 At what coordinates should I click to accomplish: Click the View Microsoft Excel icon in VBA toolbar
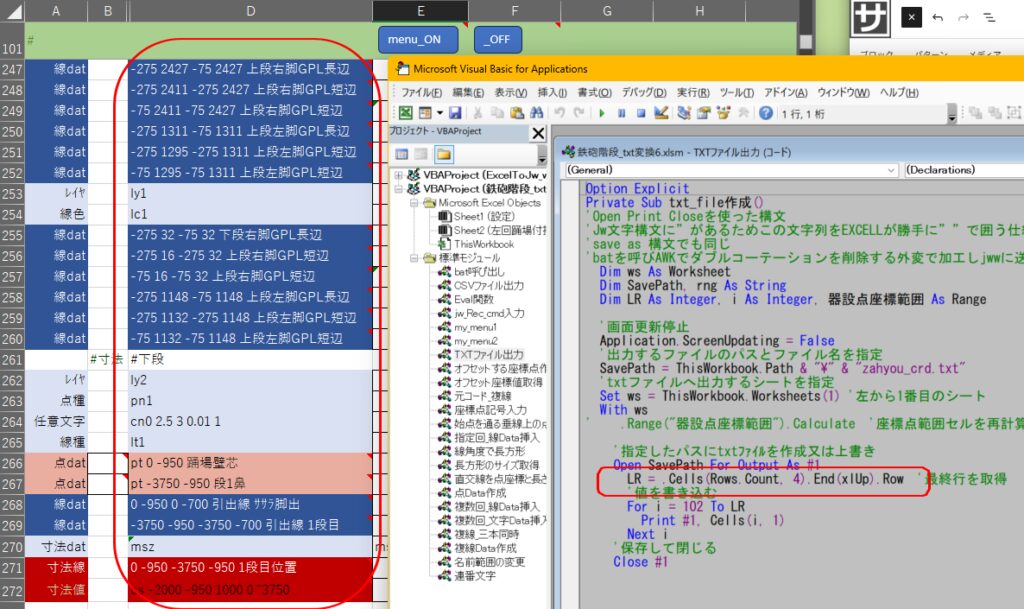tap(405, 113)
